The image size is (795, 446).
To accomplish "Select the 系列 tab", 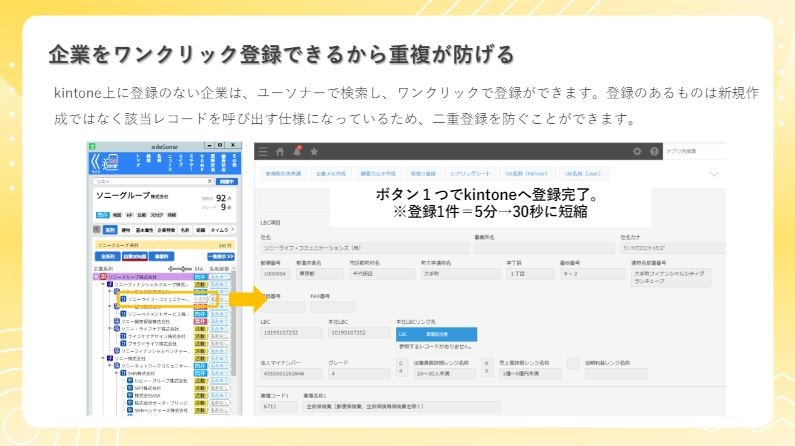I will [110, 230].
